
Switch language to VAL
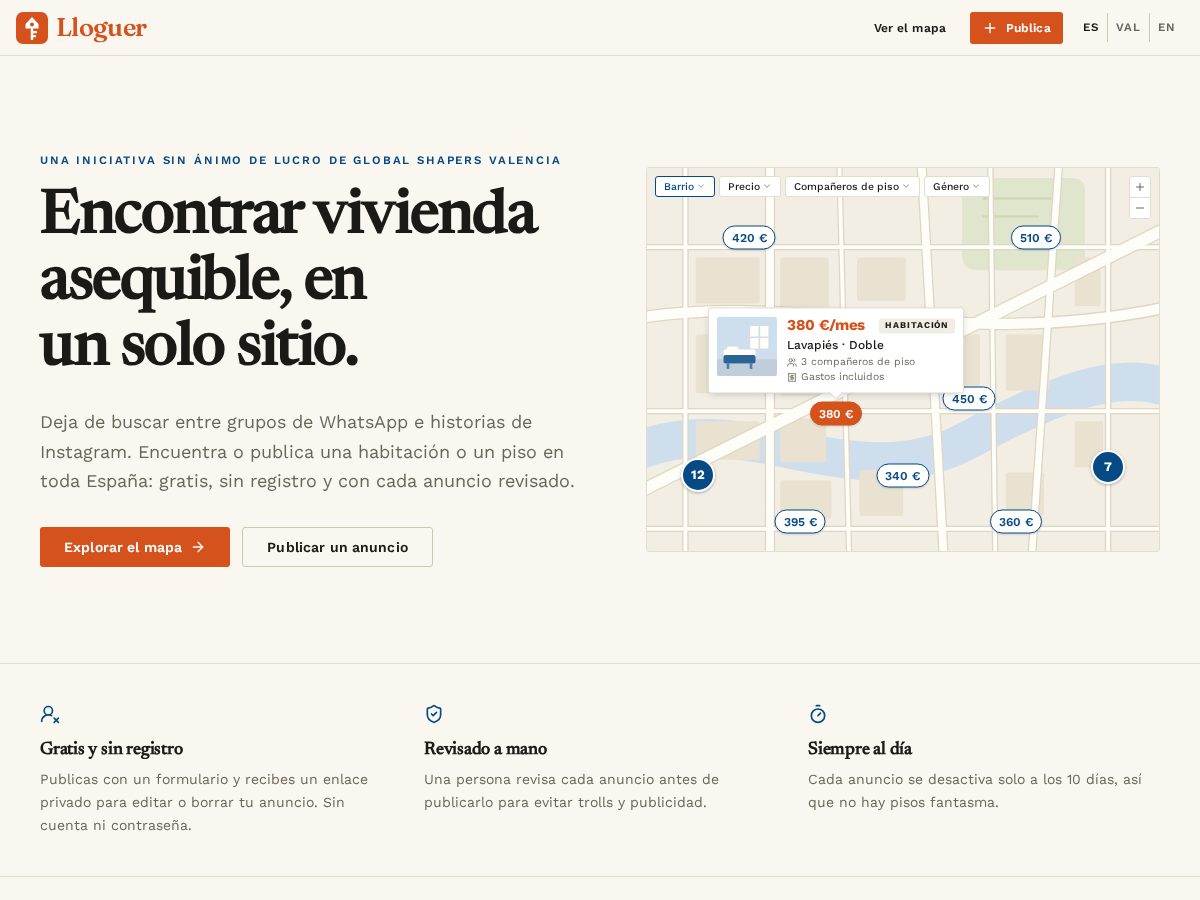1128,28
